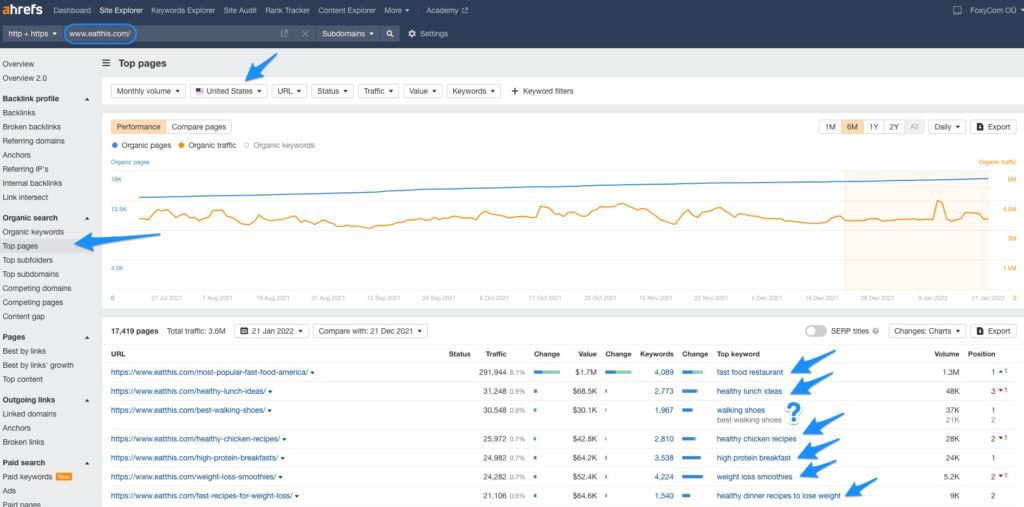Viewport: 1024px width, 507px height.
Task: Open Organic keywords report
Action: 33,232
